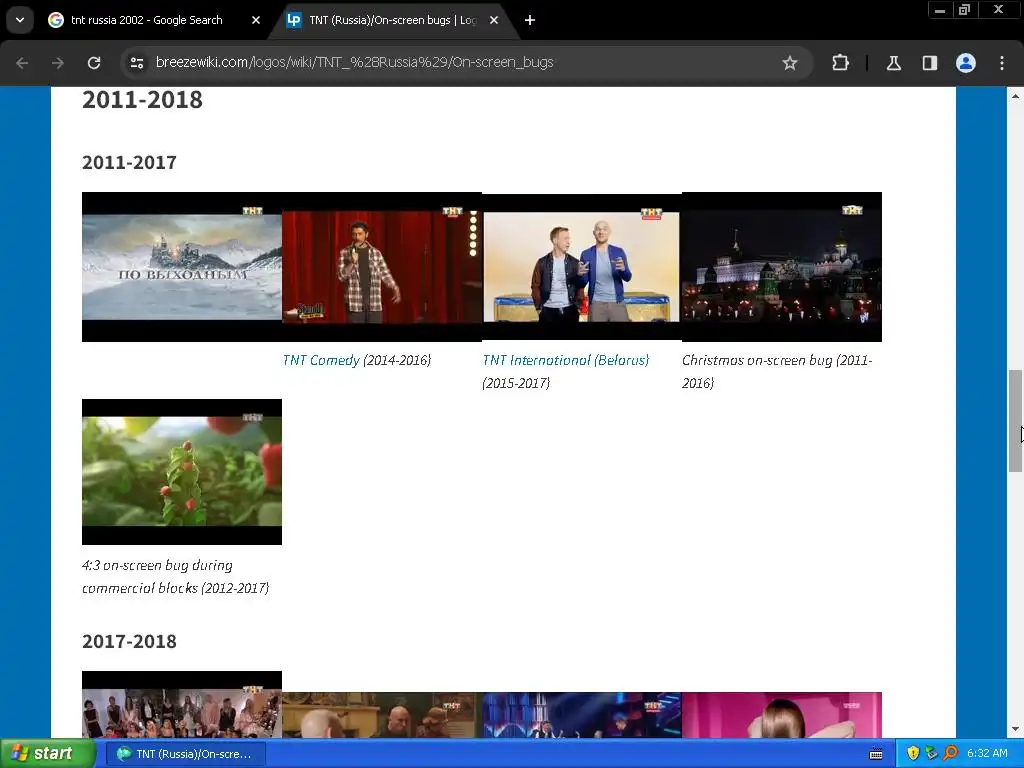Open the snowy castle 2011-2017 thumbnail

click(x=182, y=266)
